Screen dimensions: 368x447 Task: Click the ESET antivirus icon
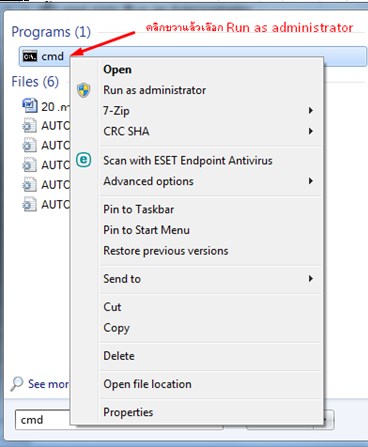pos(83,160)
